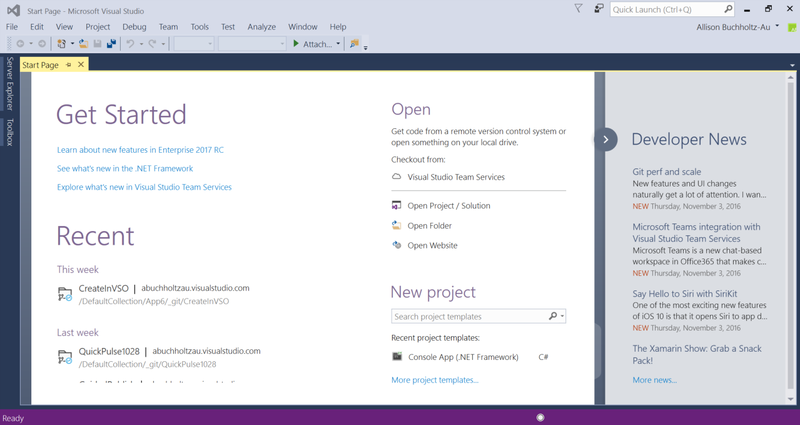Click the Undo toolbar icon
The width and height of the screenshot is (800, 425).
(131, 44)
